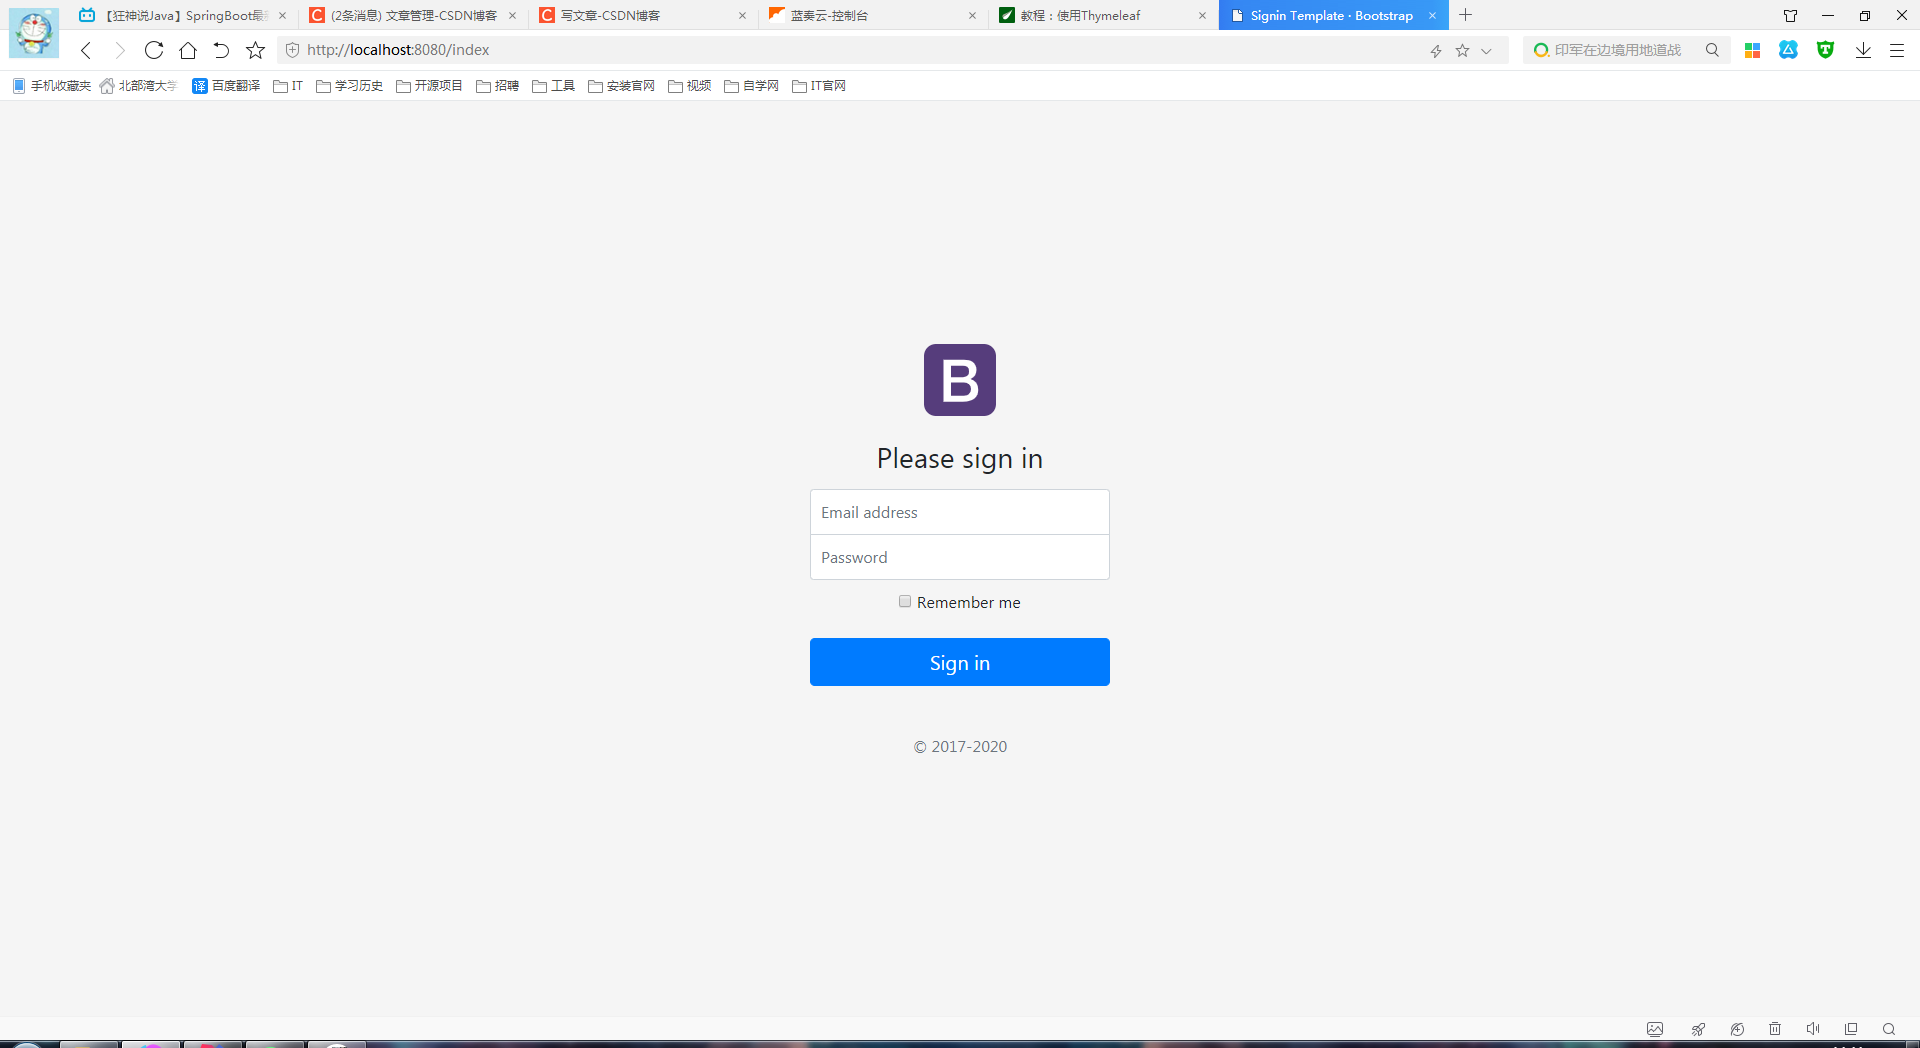
Task: Click the colorful apps grid icon near toolbar
Action: tap(1752, 50)
